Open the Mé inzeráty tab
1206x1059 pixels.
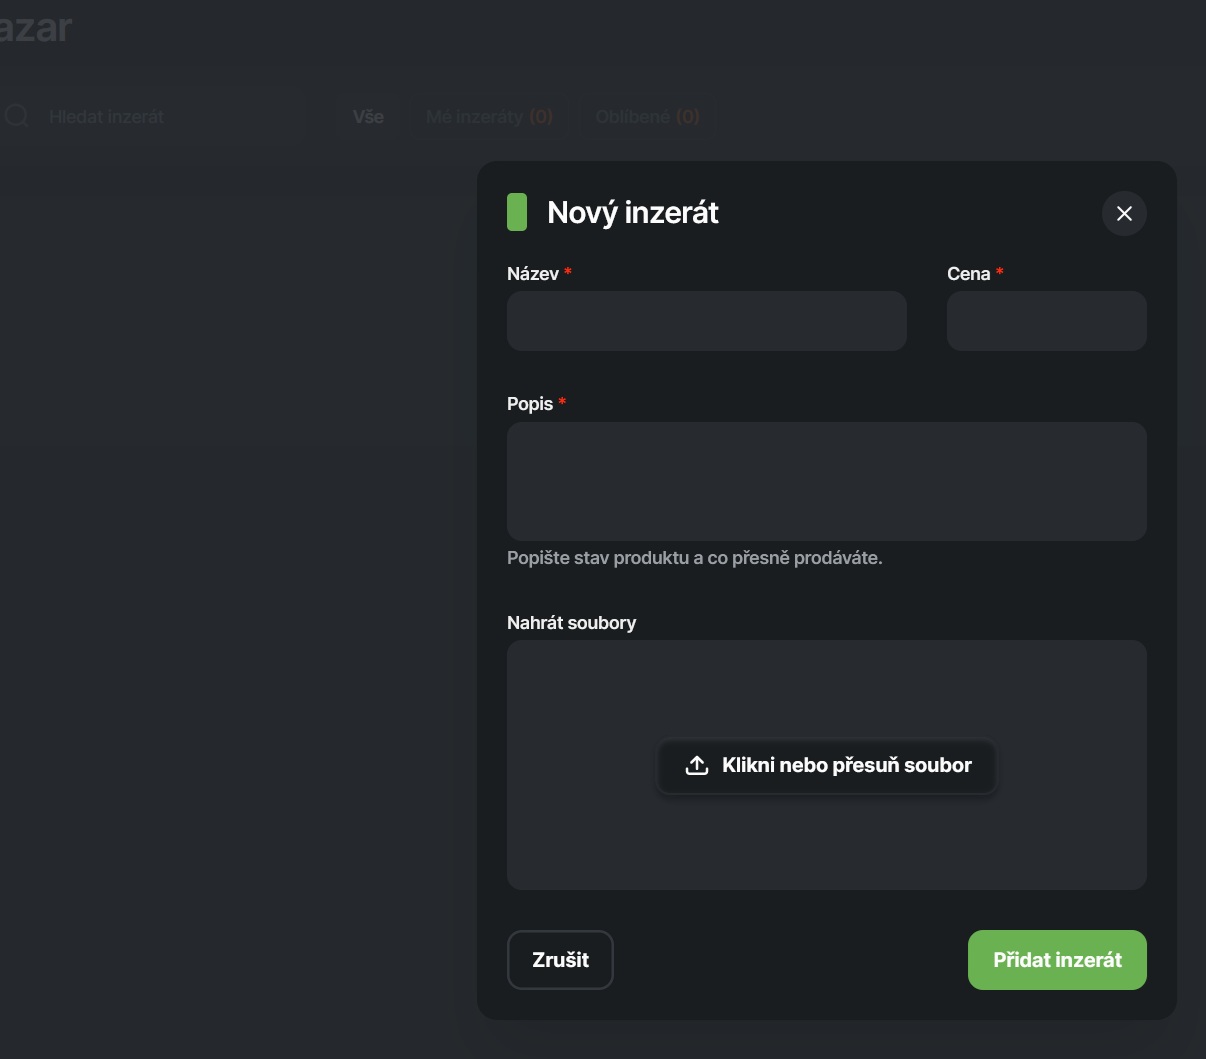pos(489,117)
